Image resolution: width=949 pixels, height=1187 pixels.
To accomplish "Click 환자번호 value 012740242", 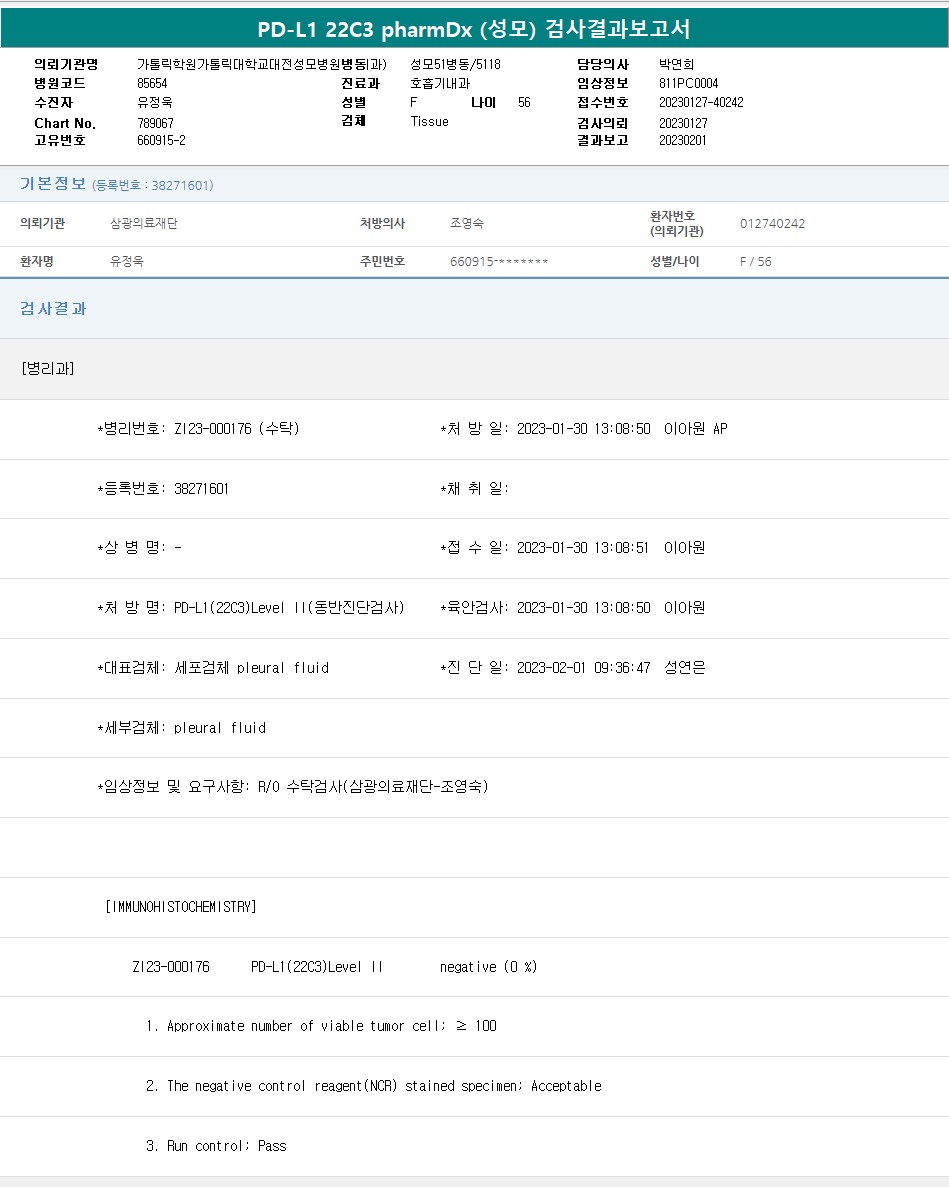I will 772,224.
